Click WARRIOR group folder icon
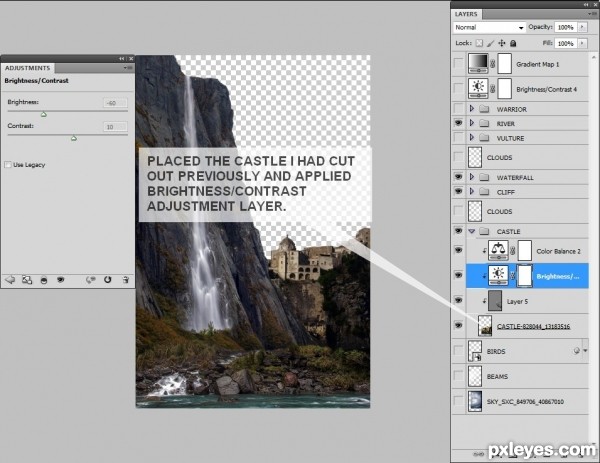Screen dimensions: 600x463 coord(484,109)
